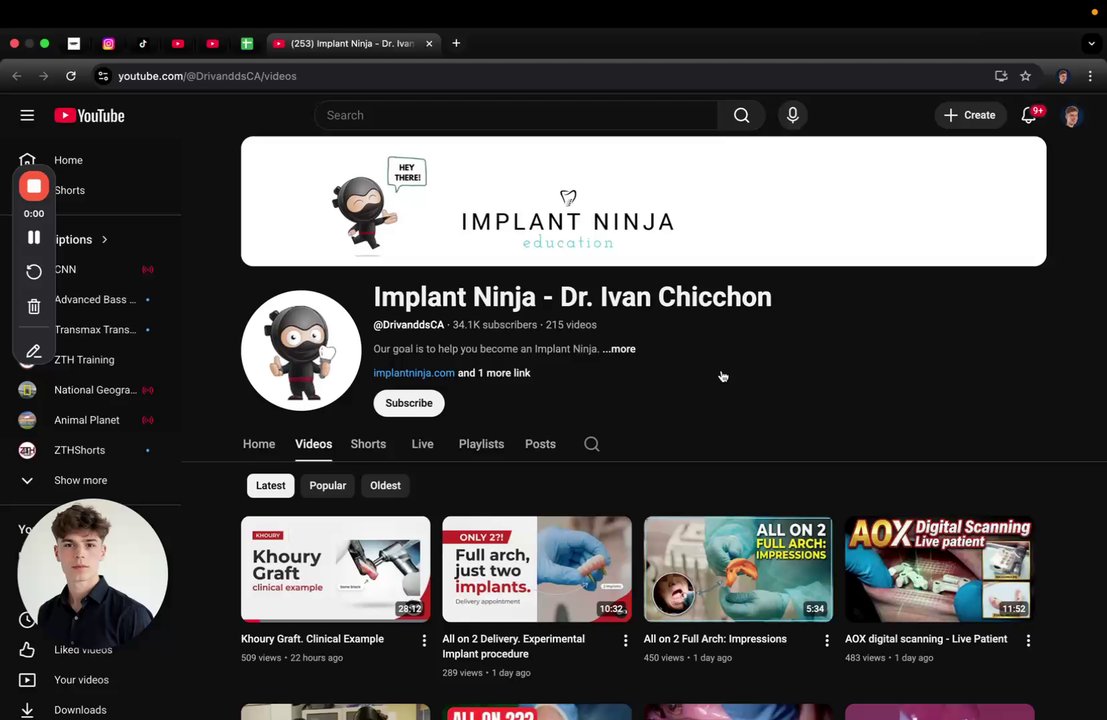
Task: Switch to the TikTok pinned tab
Action: point(143,44)
